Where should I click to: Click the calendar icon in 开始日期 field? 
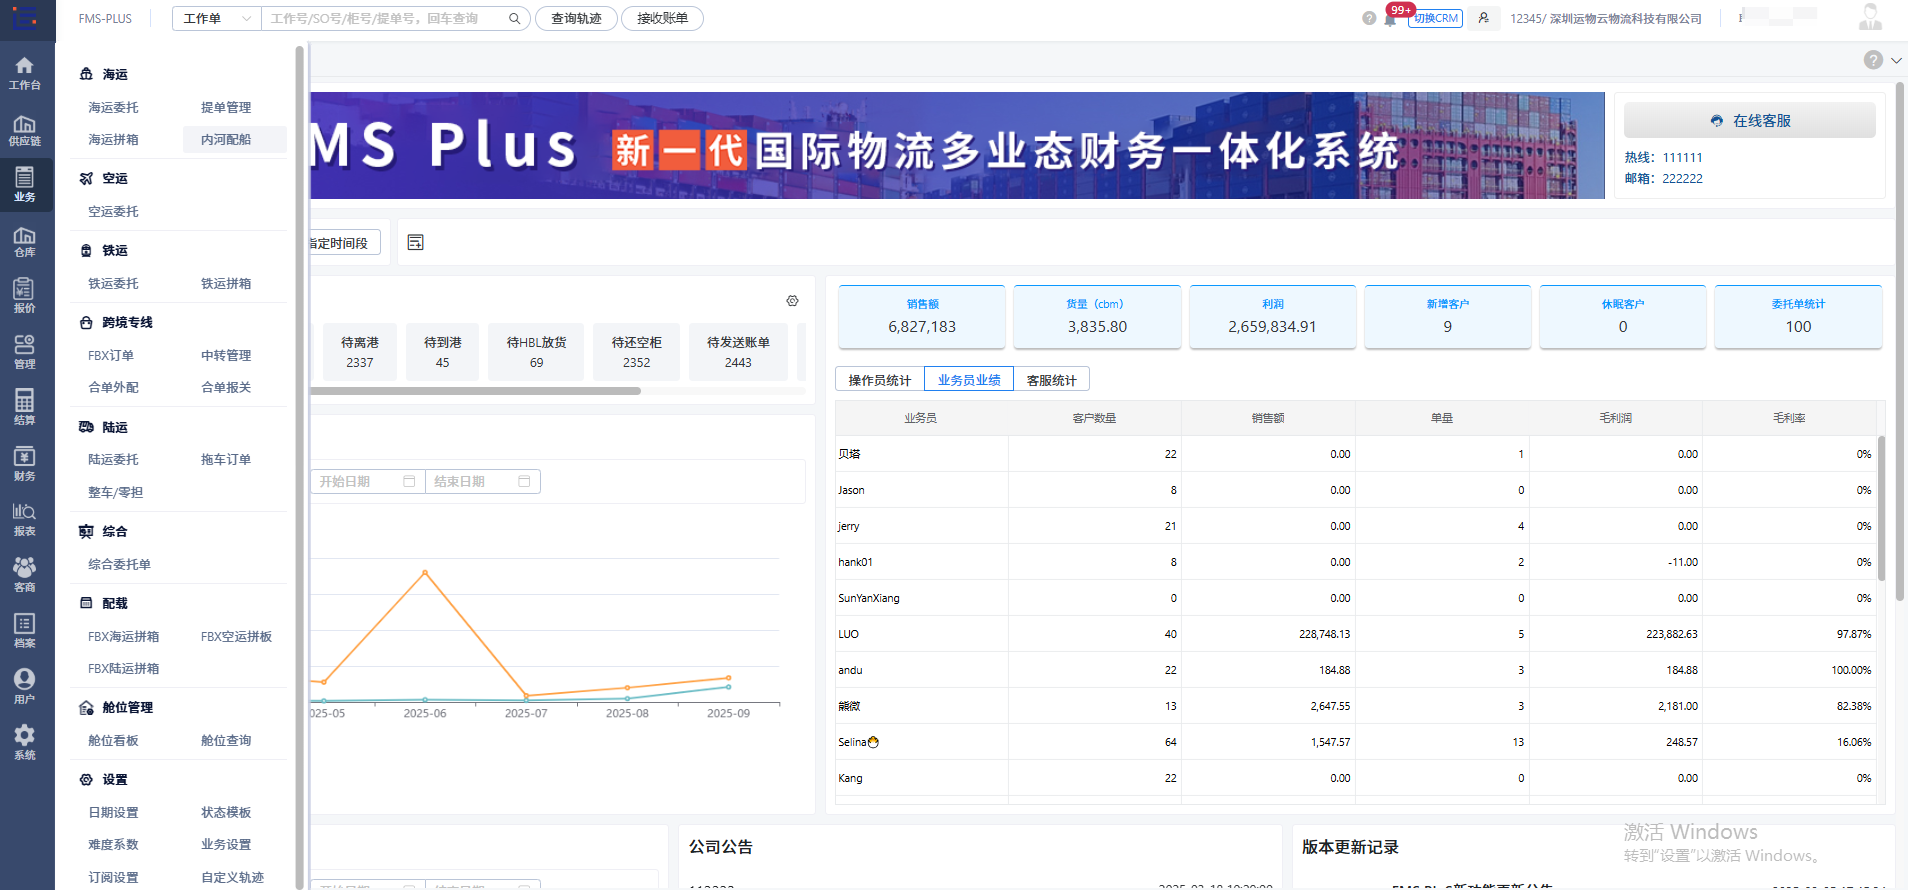point(409,482)
